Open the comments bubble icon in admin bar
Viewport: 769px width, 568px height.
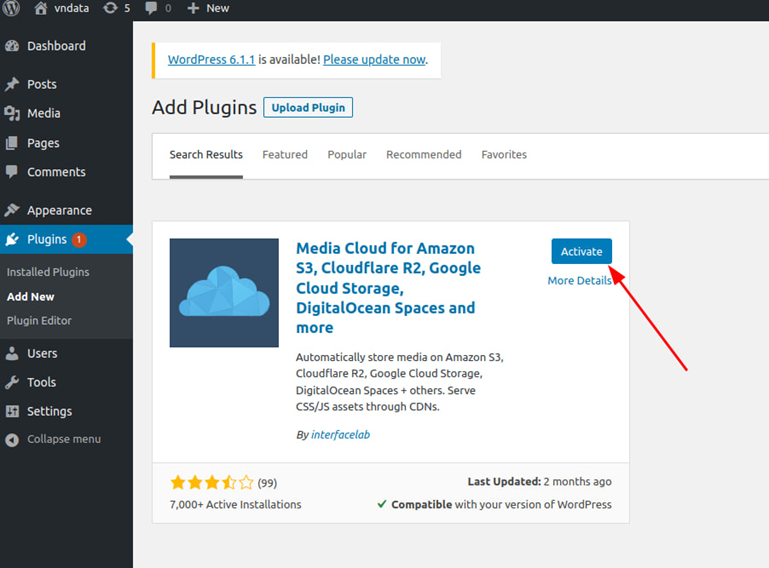[151, 8]
